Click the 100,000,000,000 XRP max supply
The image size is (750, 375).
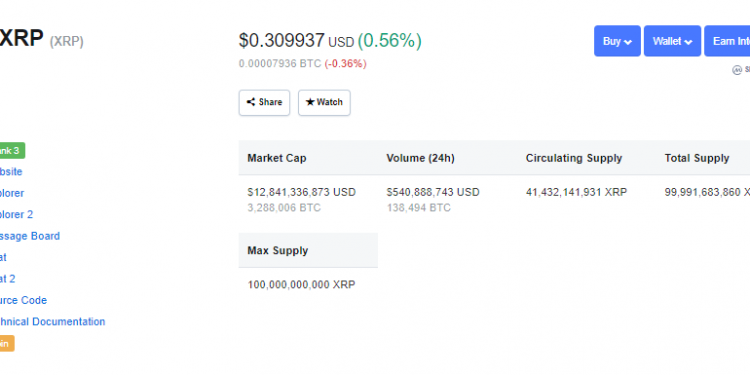tap(301, 285)
